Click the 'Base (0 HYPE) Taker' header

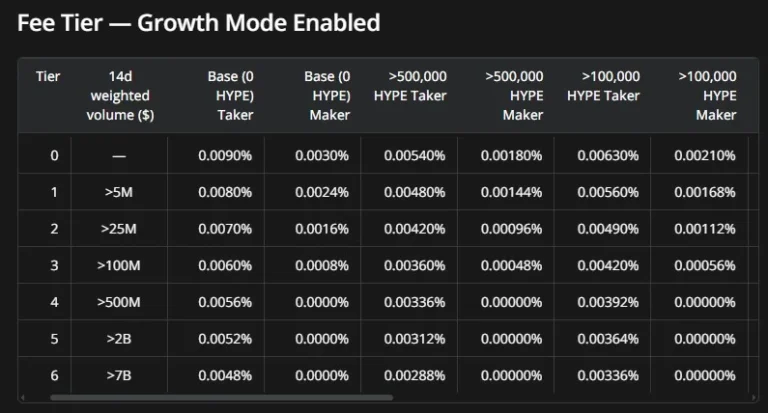[228, 96]
